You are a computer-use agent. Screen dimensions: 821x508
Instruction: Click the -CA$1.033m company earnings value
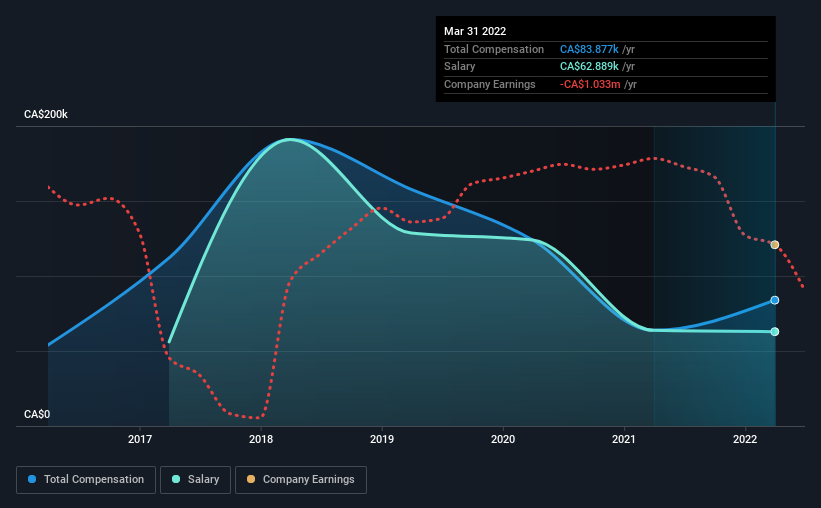590,84
